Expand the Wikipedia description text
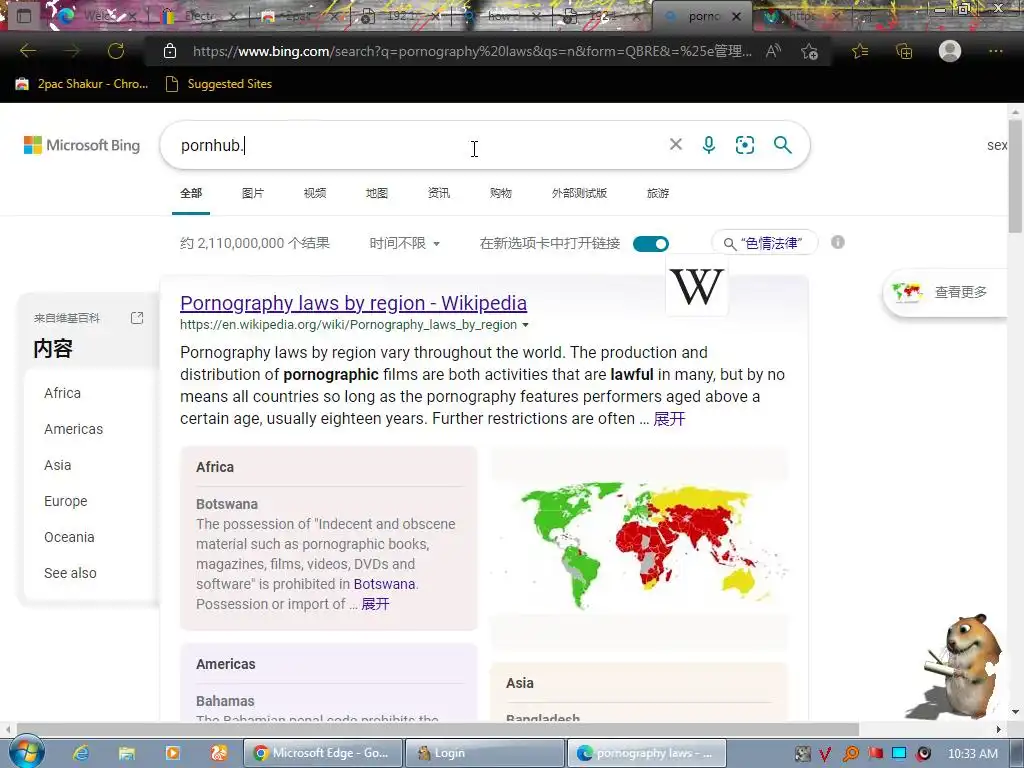The image size is (1024, 768). (x=669, y=419)
